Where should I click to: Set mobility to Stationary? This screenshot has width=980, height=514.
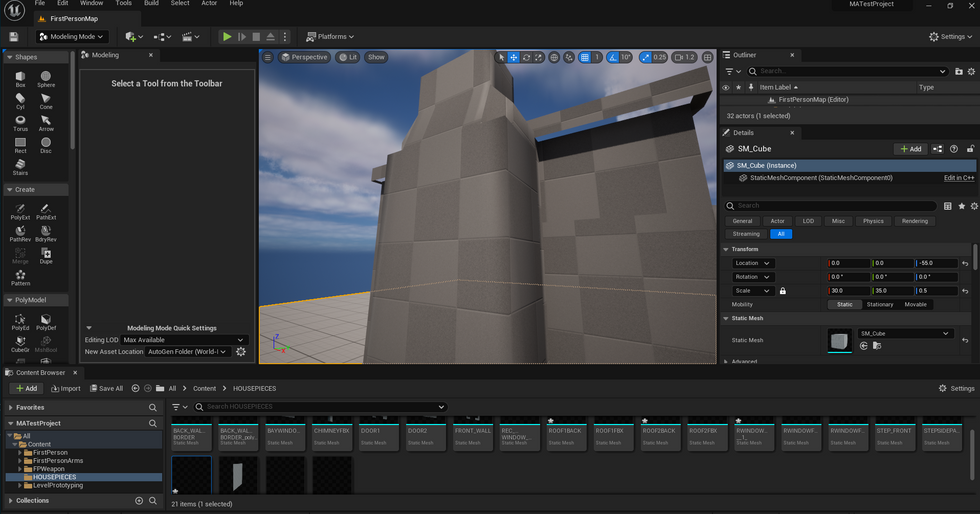[x=880, y=304]
